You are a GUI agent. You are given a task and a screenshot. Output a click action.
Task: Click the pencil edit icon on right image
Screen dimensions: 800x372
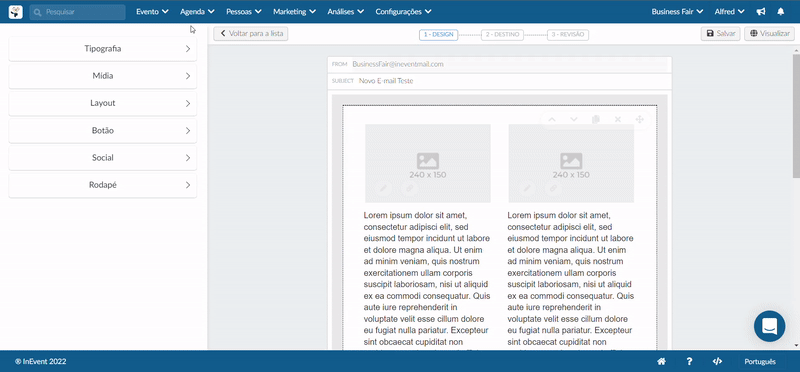point(527,188)
